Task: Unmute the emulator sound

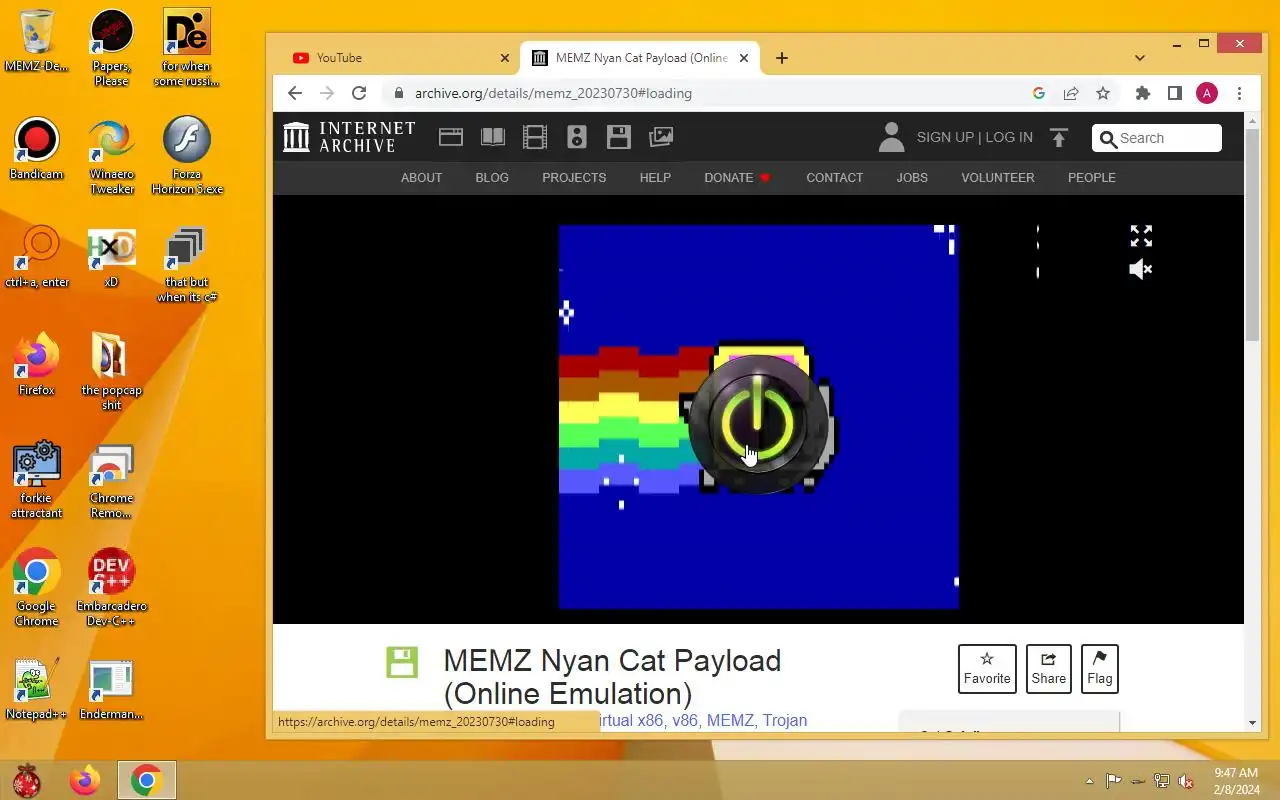Action: 1141,269
